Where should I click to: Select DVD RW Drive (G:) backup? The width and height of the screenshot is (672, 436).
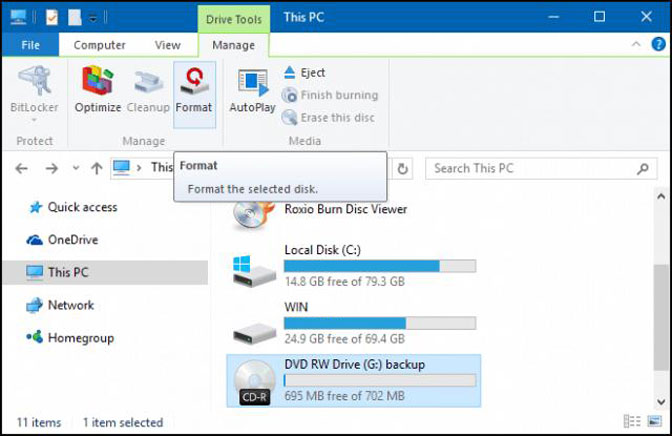click(354, 381)
